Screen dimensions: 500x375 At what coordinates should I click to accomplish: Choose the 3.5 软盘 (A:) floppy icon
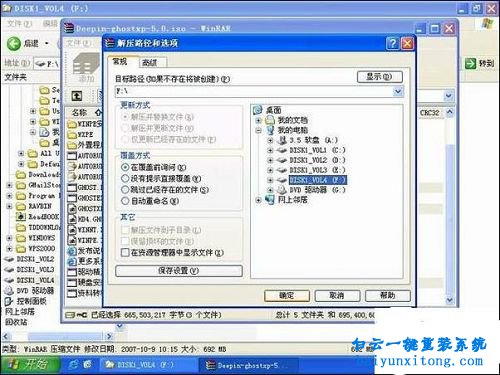tap(282, 140)
